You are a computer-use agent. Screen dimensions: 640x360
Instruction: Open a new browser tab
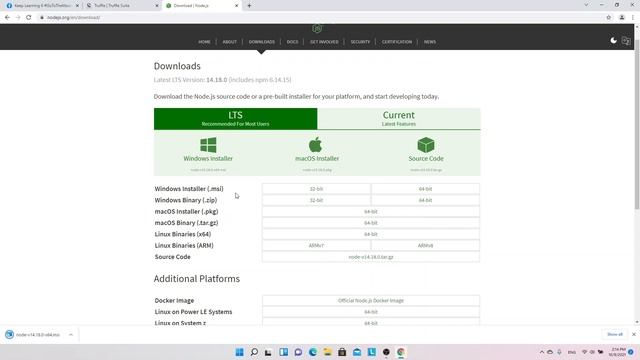(249, 6)
